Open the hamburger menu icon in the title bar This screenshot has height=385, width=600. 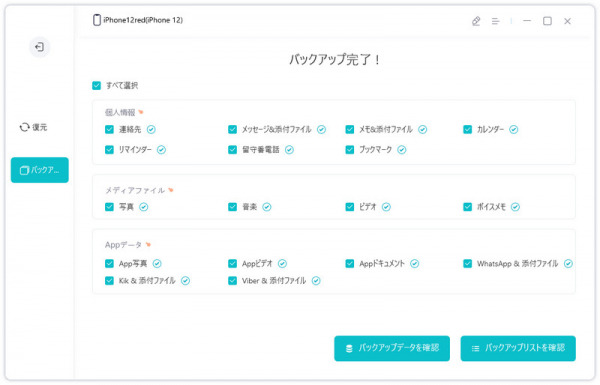pyautogui.click(x=496, y=21)
